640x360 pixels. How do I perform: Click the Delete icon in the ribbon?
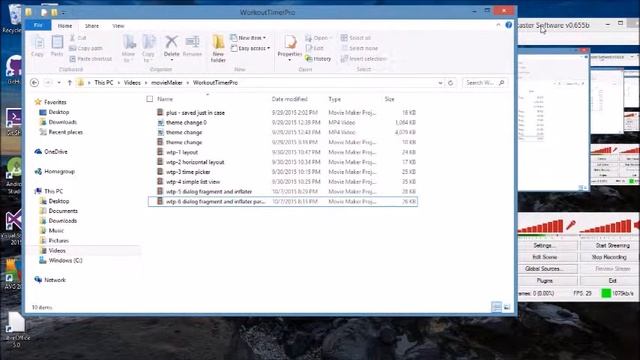171,45
